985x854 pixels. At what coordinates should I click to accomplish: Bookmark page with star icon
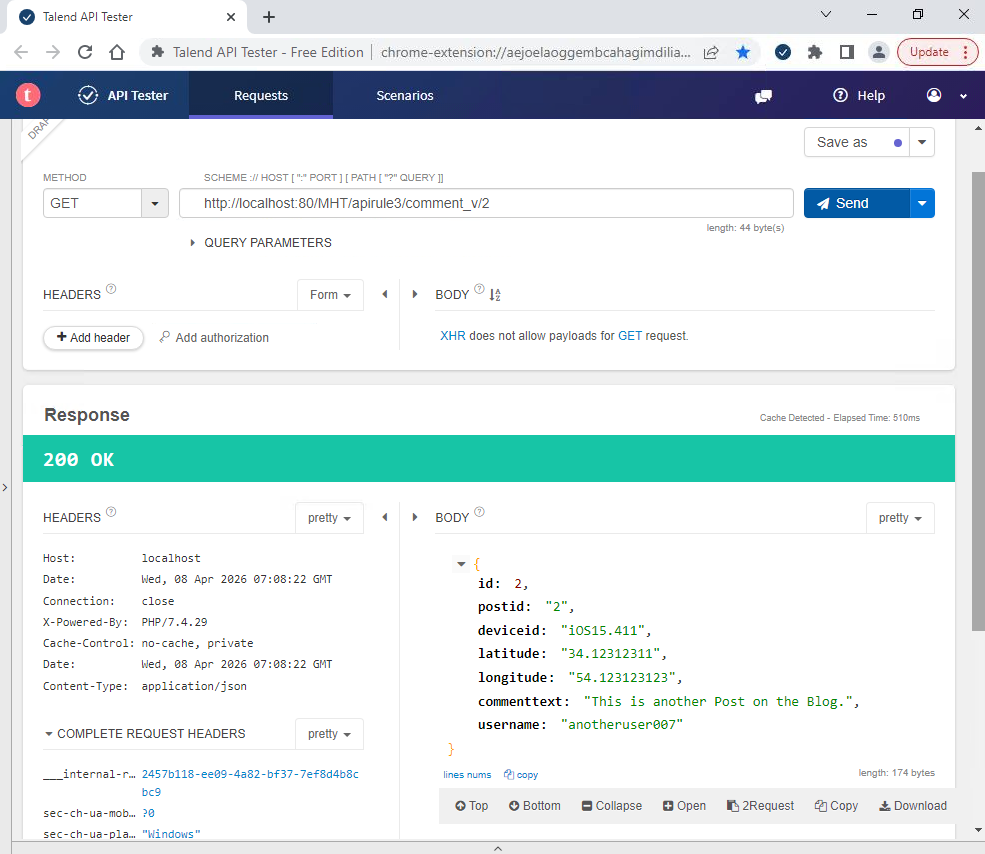tap(743, 52)
